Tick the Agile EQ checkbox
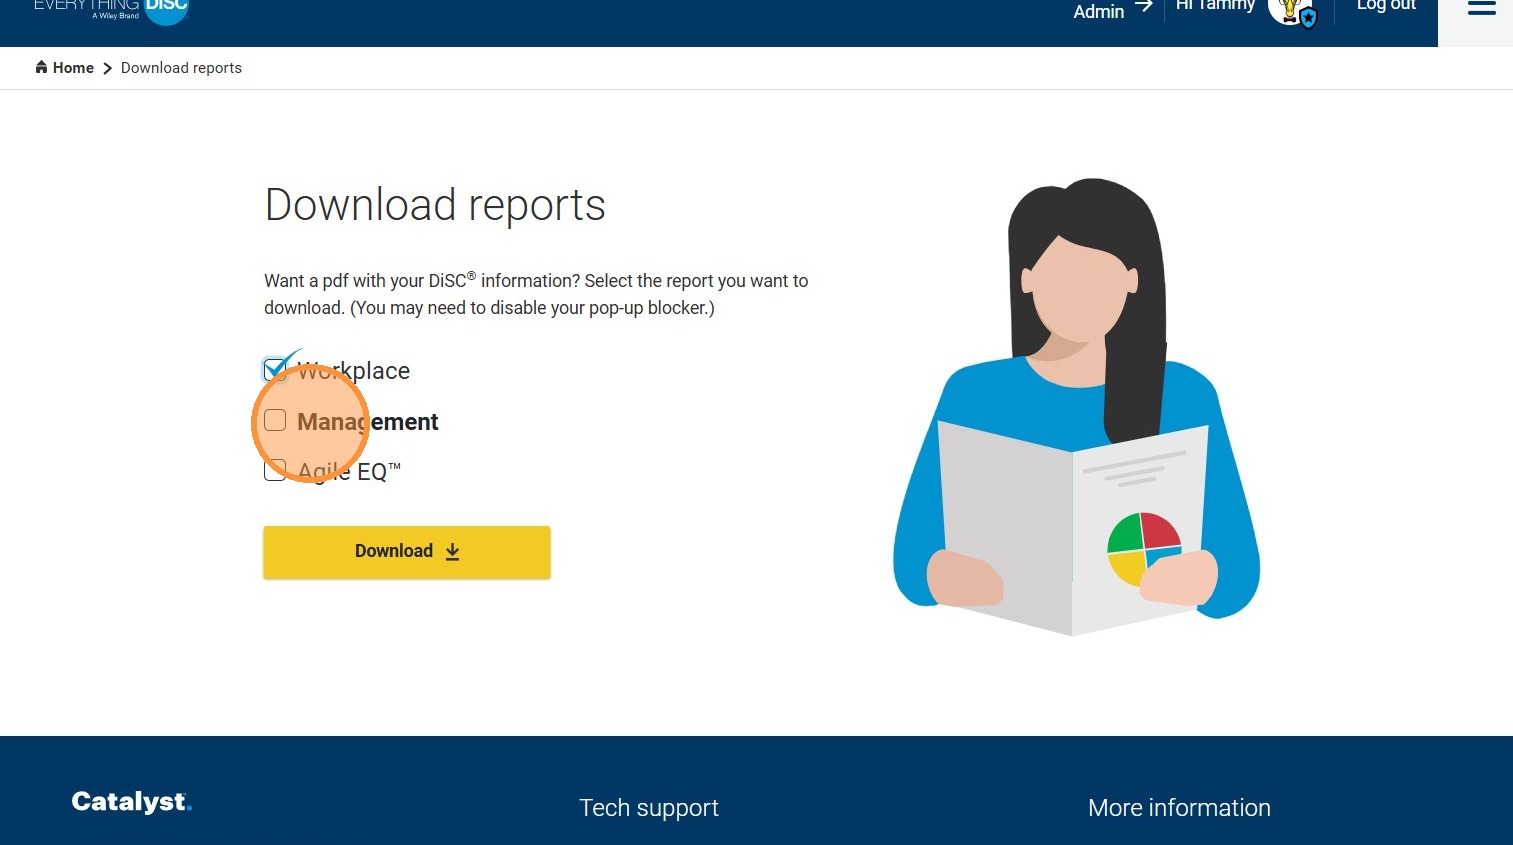Screen dimensions: 1513x845 tap(275, 470)
